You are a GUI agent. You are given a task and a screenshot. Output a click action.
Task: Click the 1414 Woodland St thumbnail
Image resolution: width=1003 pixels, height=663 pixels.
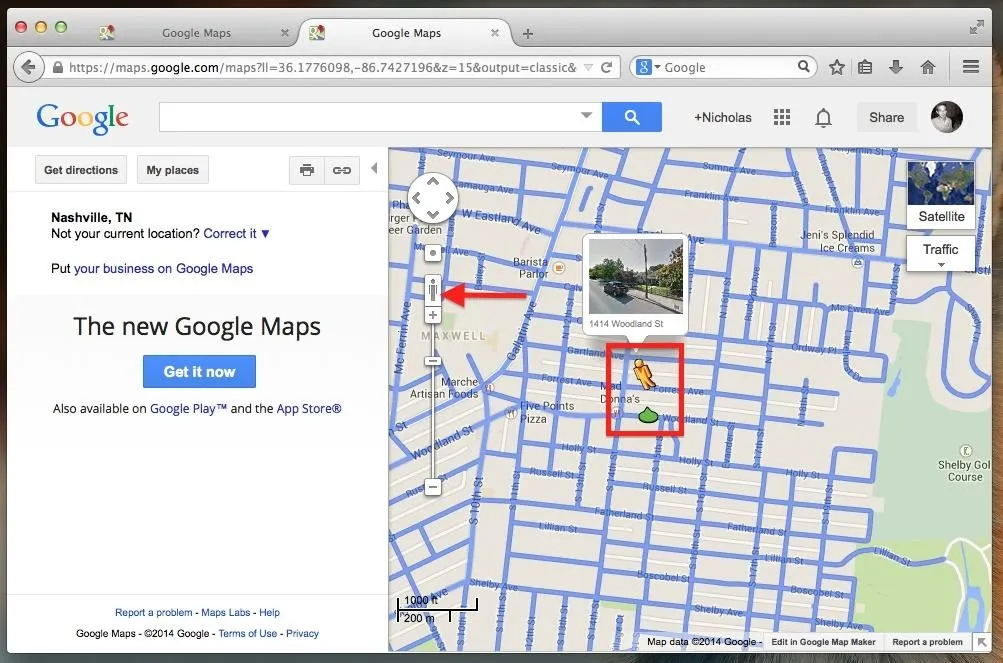pyautogui.click(x=634, y=276)
